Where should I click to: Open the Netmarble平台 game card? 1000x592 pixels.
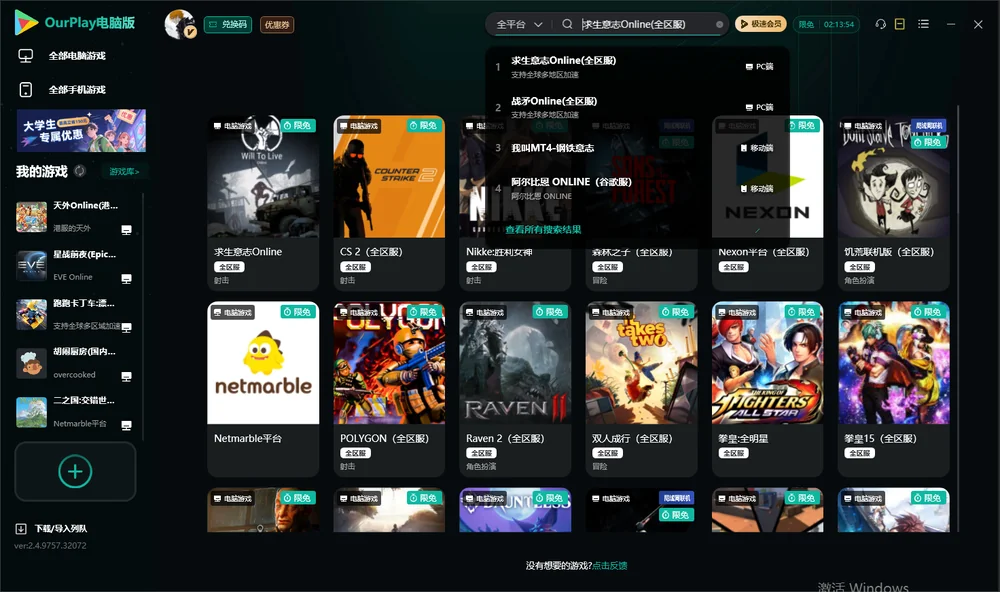[263, 389]
